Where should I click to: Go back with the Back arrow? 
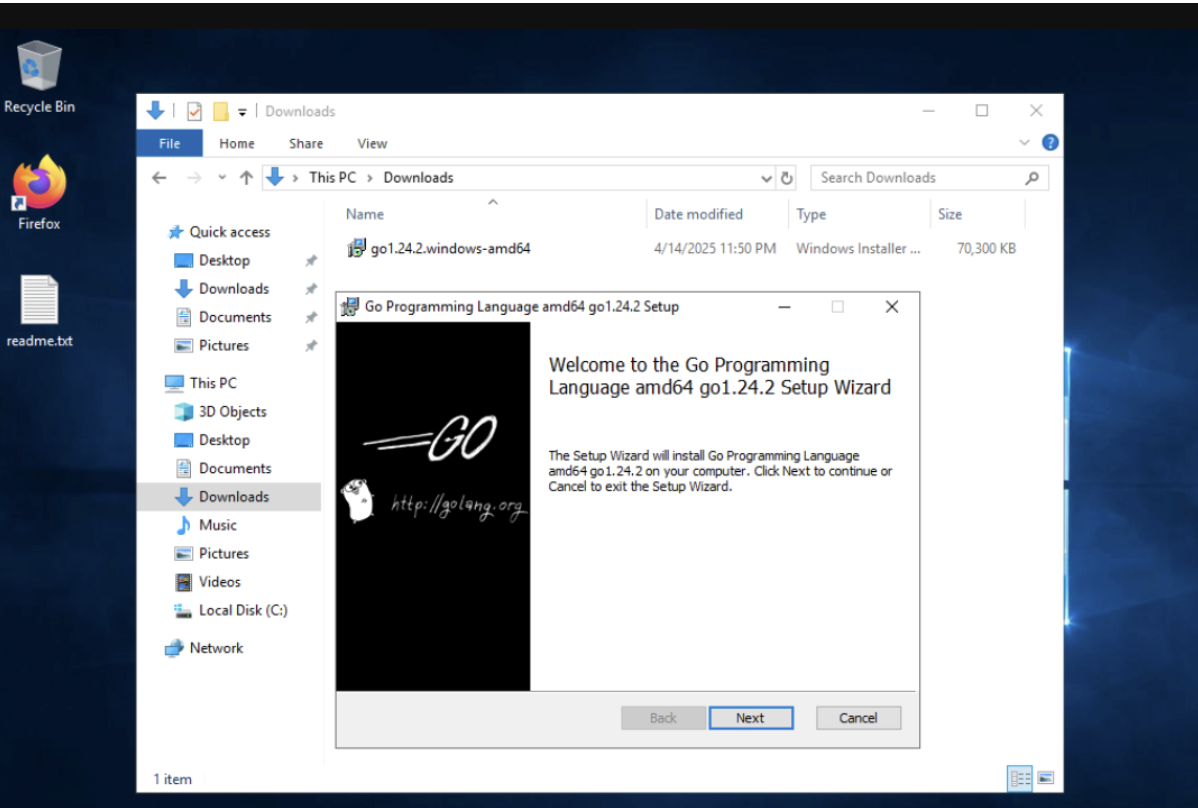tap(159, 178)
